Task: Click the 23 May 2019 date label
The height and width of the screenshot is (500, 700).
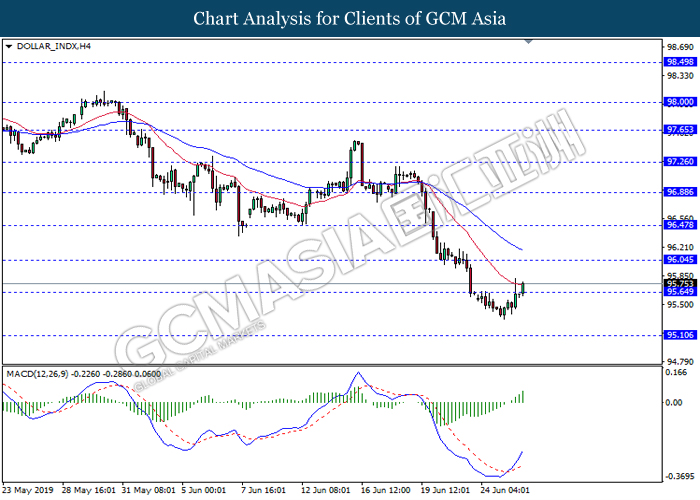Action: click(x=28, y=490)
